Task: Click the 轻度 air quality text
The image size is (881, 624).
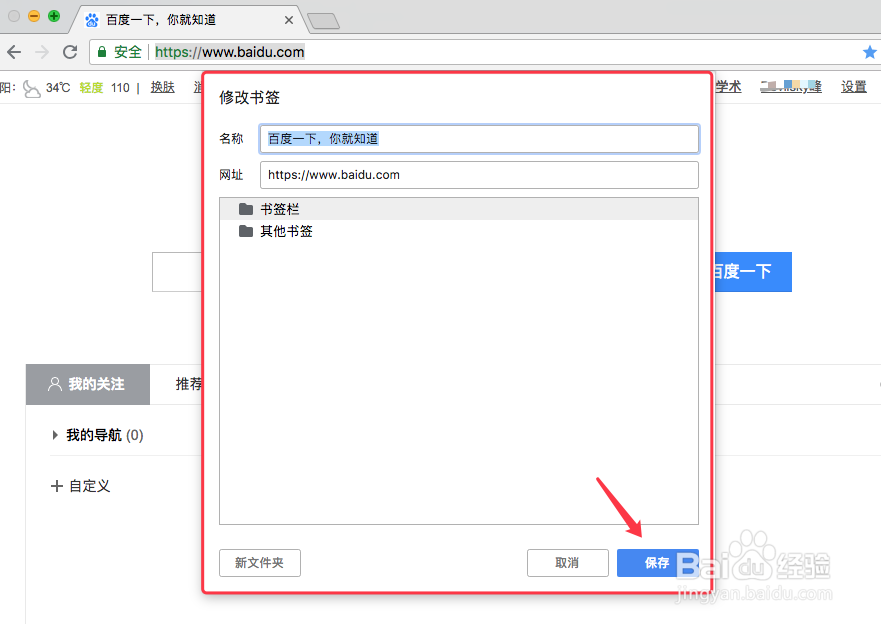Action: tap(91, 88)
